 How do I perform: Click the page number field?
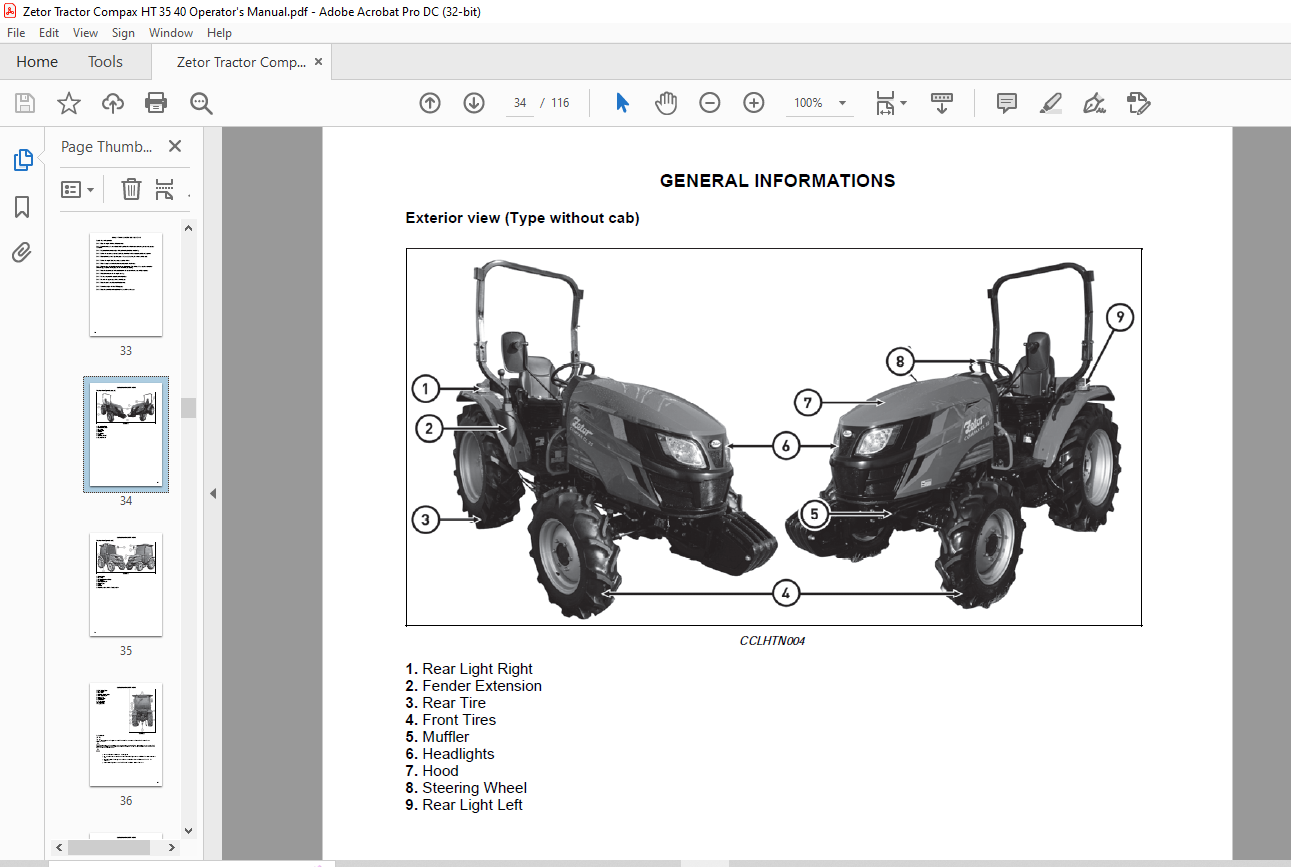coord(520,103)
